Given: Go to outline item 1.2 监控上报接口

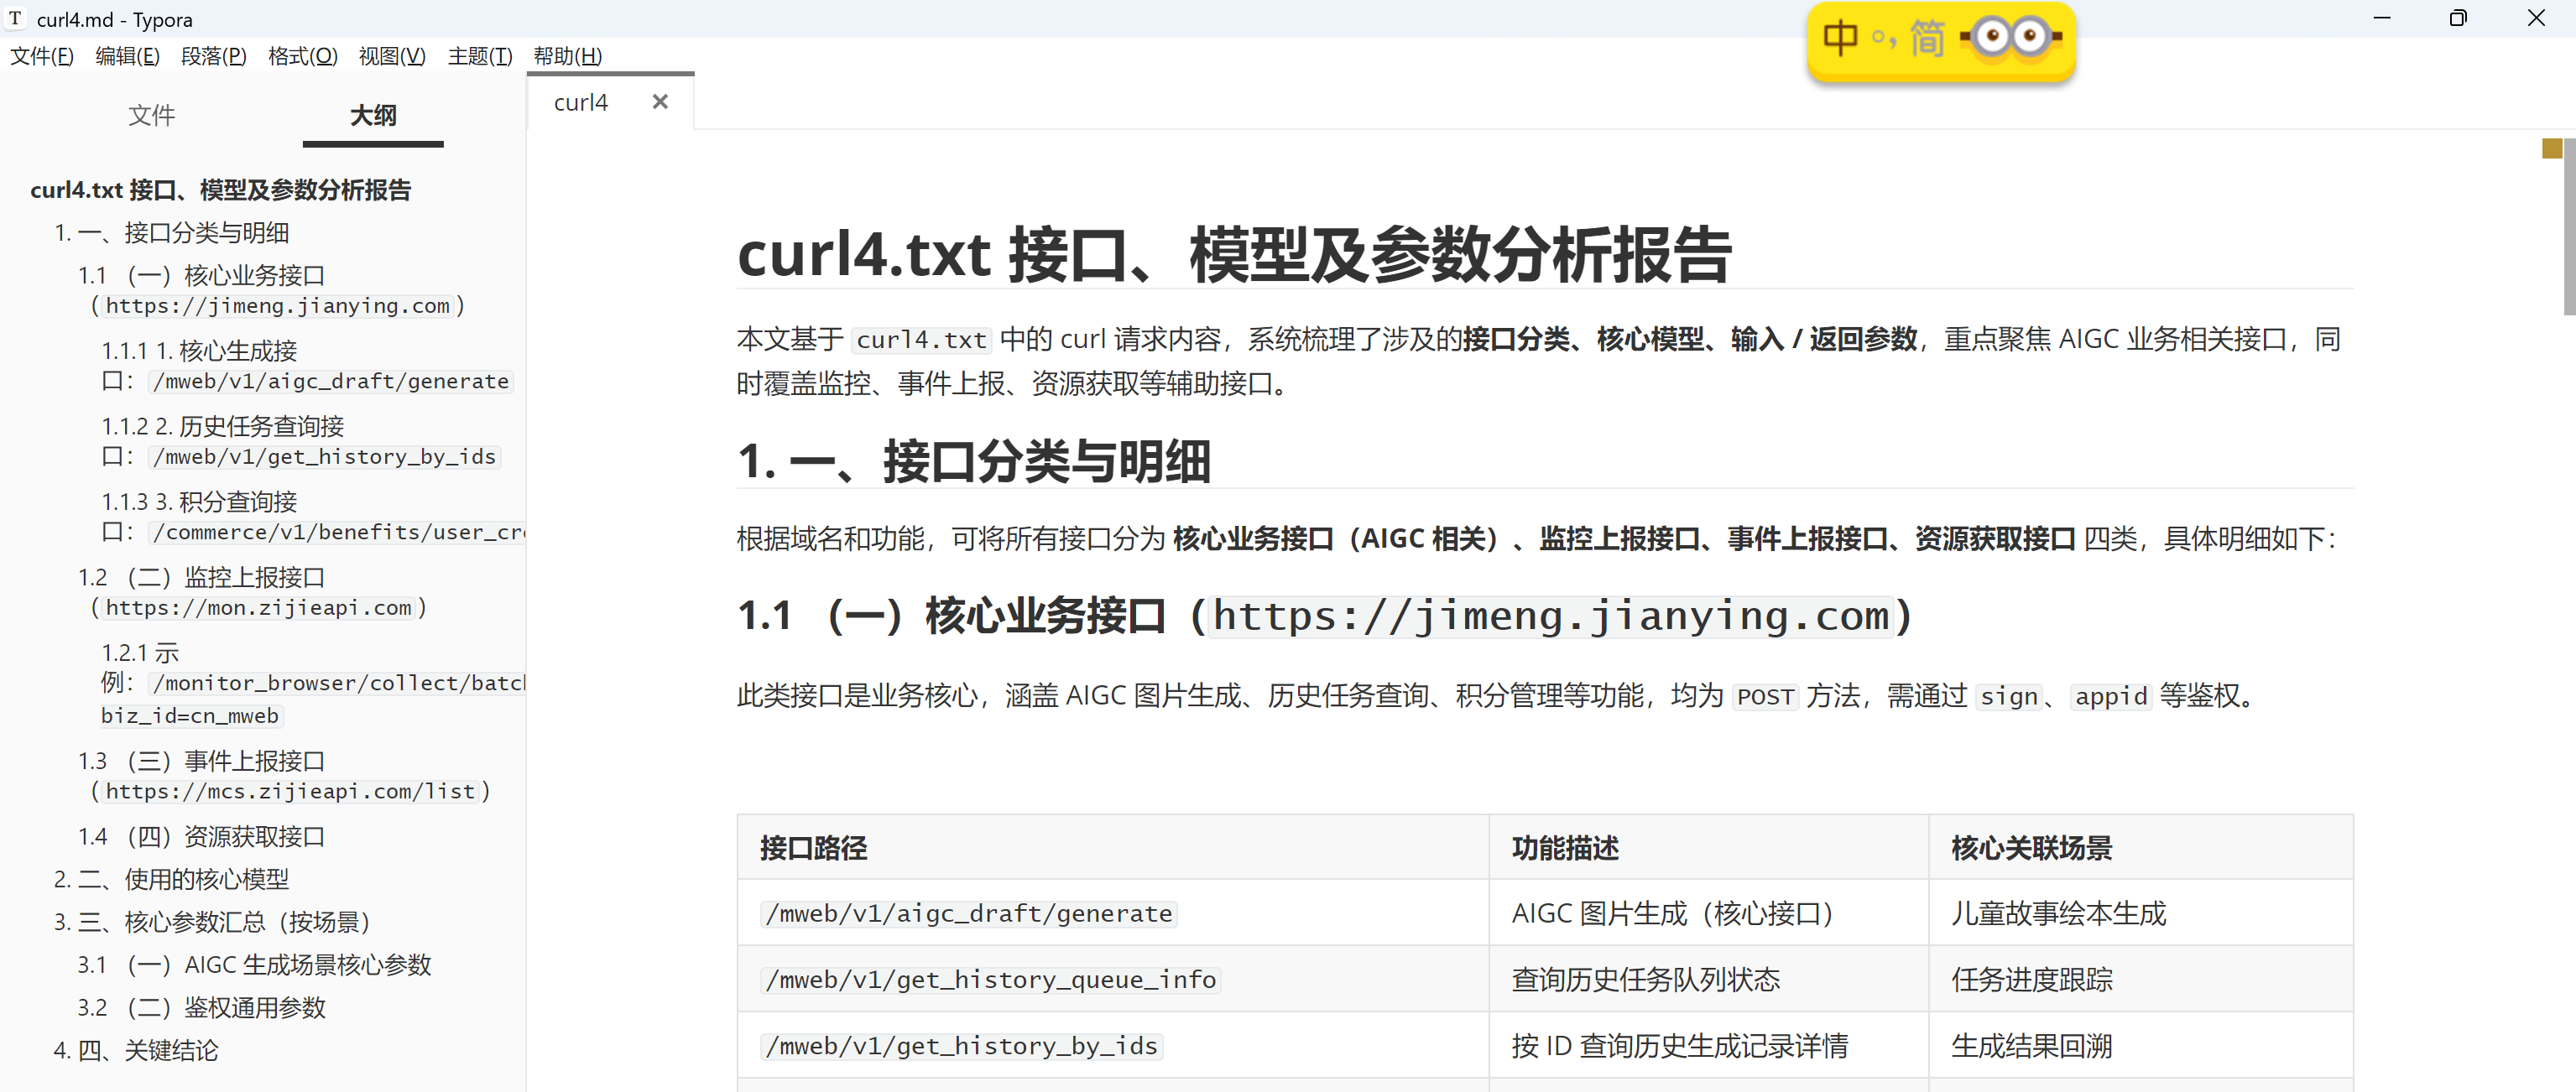Looking at the screenshot, I should pos(253,592).
